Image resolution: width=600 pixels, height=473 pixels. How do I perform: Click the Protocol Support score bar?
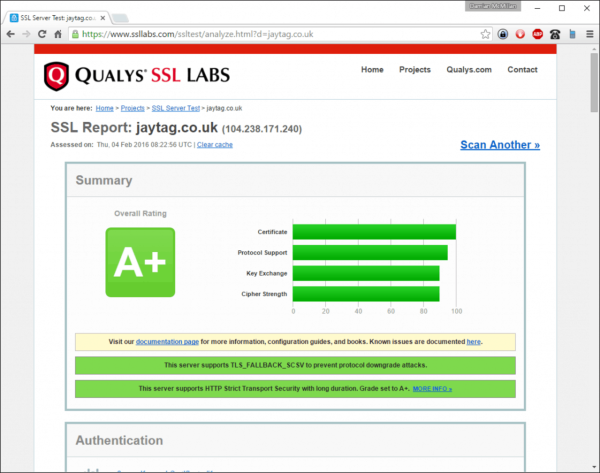(x=370, y=253)
